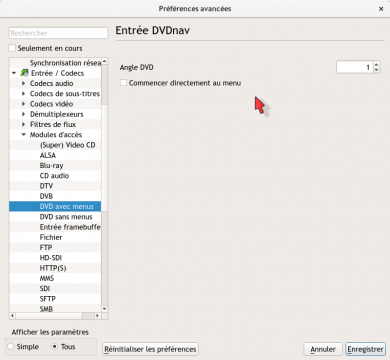
Task: Select the DTV access module
Action: click(x=55, y=186)
